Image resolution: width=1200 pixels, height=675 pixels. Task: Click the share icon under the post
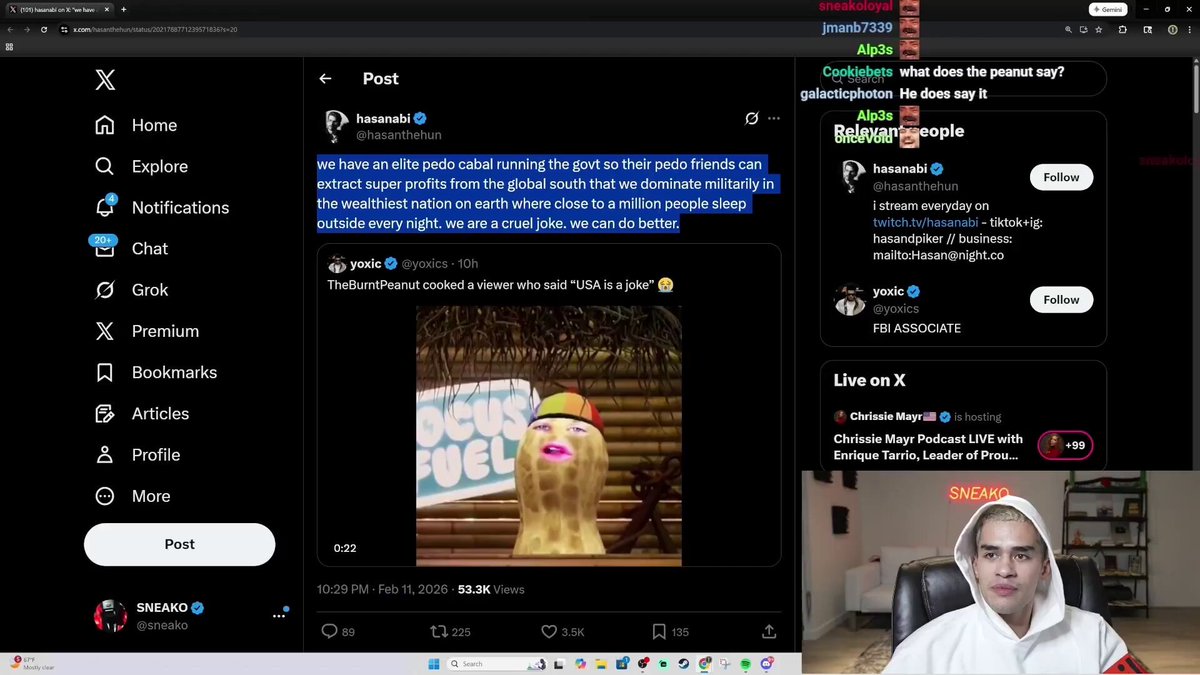click(x=769, y=631)
